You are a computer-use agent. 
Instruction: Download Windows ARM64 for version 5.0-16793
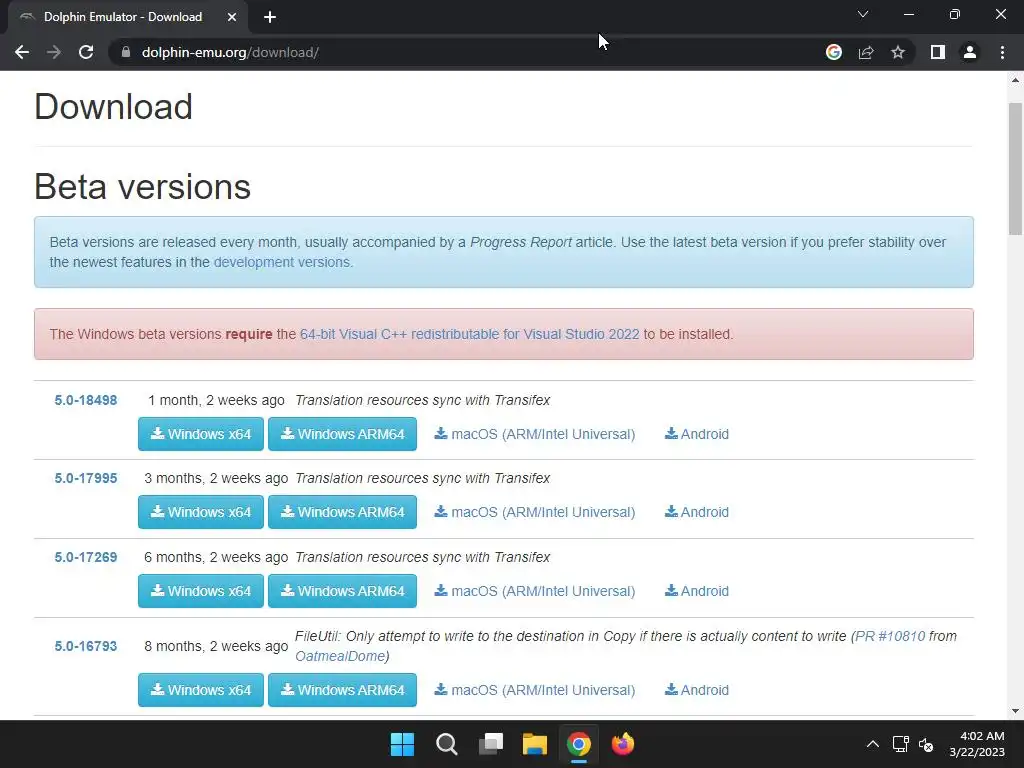[342, 690]
